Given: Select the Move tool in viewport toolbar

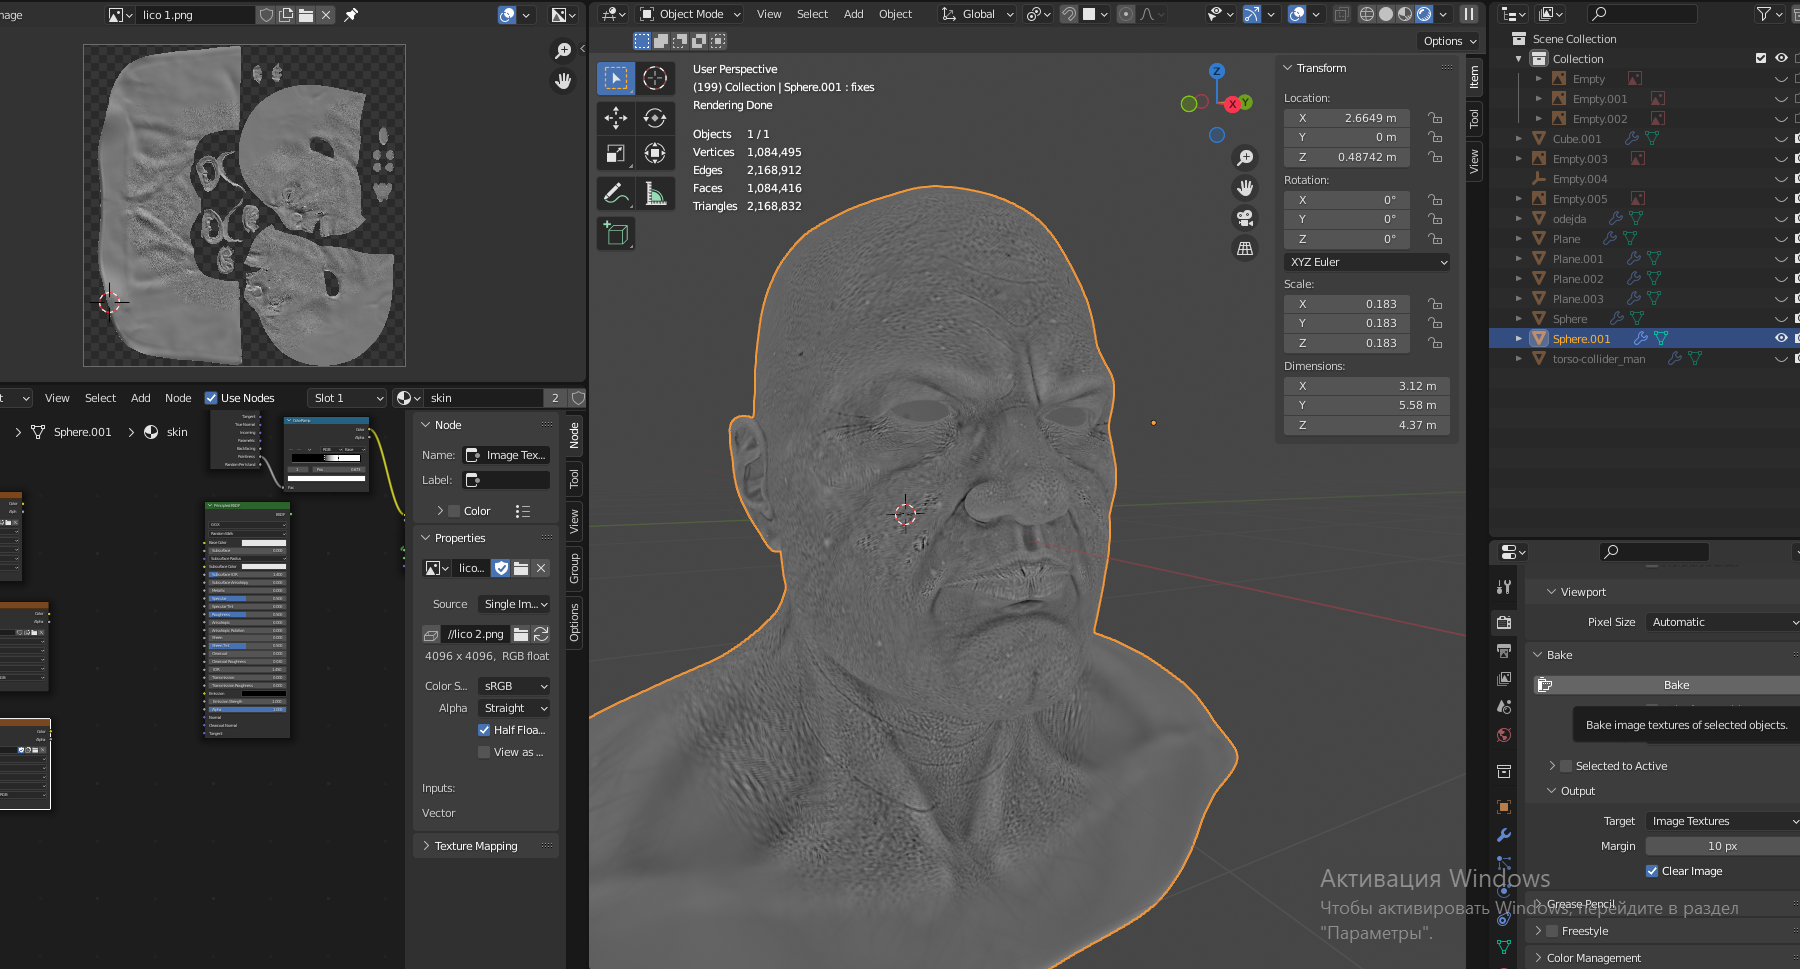Looking at the screenshot, I should [x=616, y=118].
